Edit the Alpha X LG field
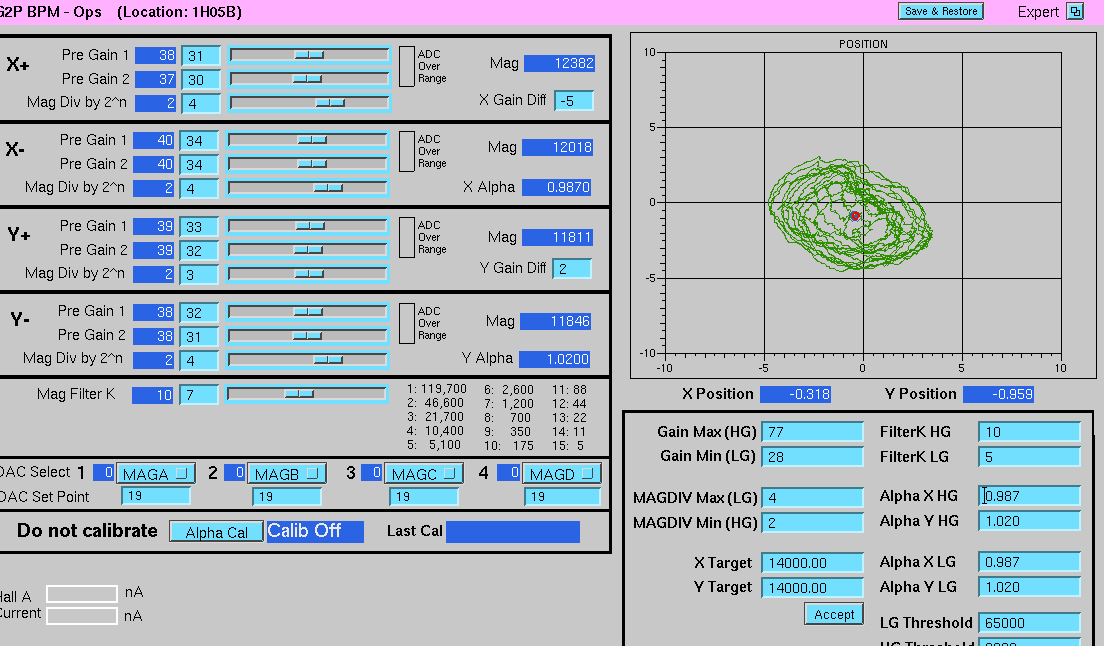This screenshot has height=646, width=1104. [x=1029, y=562]
